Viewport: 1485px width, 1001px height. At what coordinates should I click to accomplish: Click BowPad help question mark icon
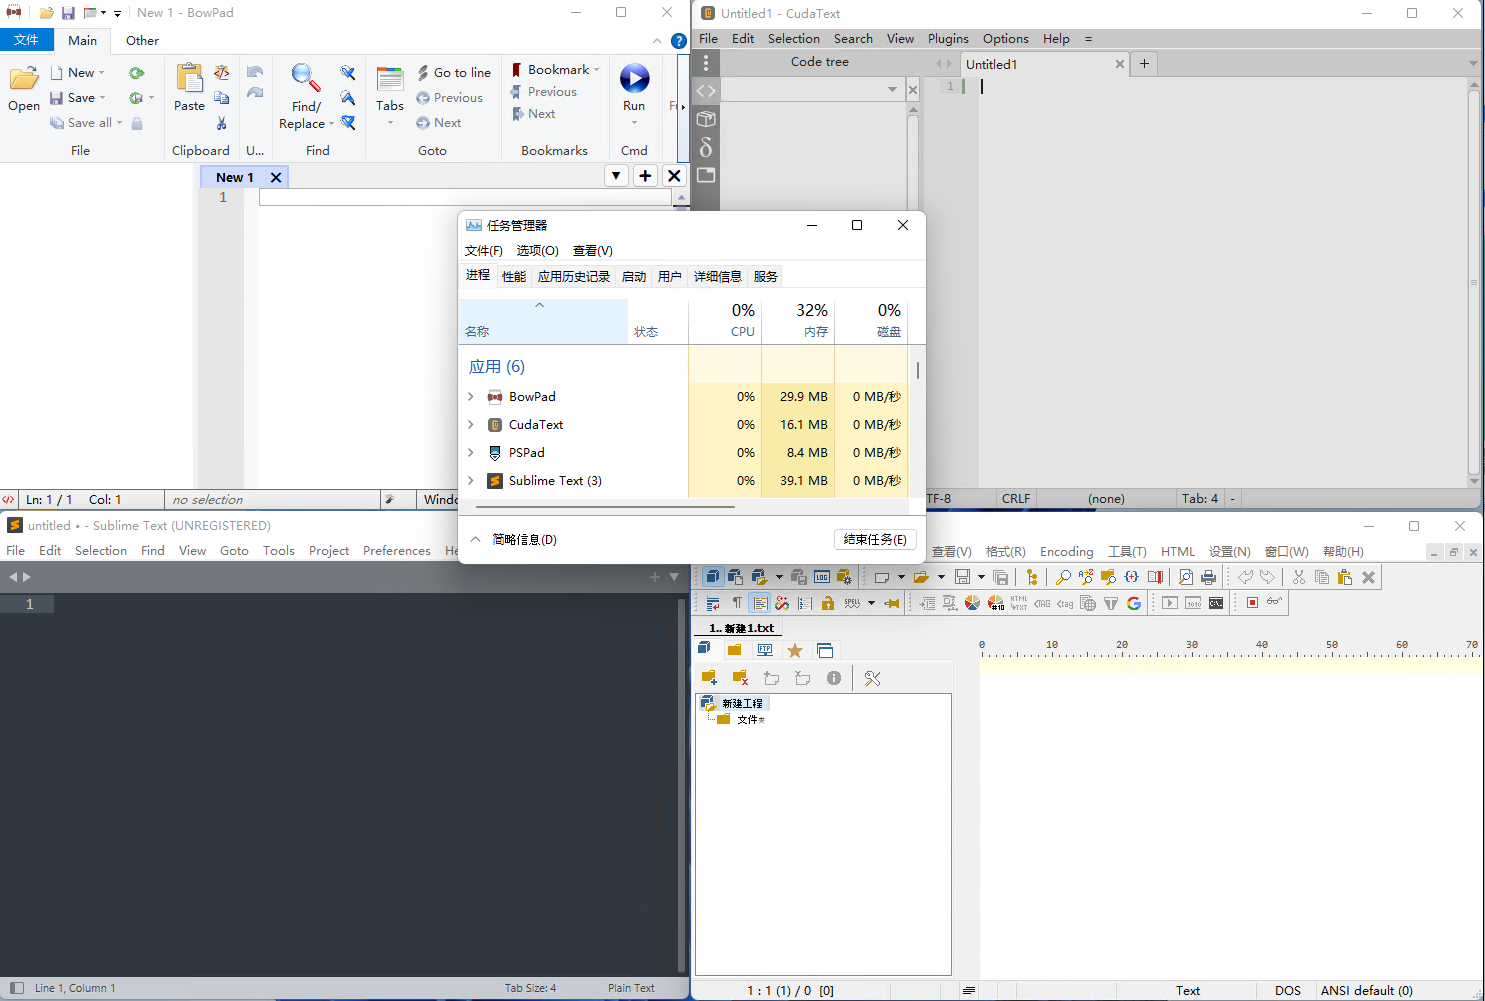(x=679, y=41)
